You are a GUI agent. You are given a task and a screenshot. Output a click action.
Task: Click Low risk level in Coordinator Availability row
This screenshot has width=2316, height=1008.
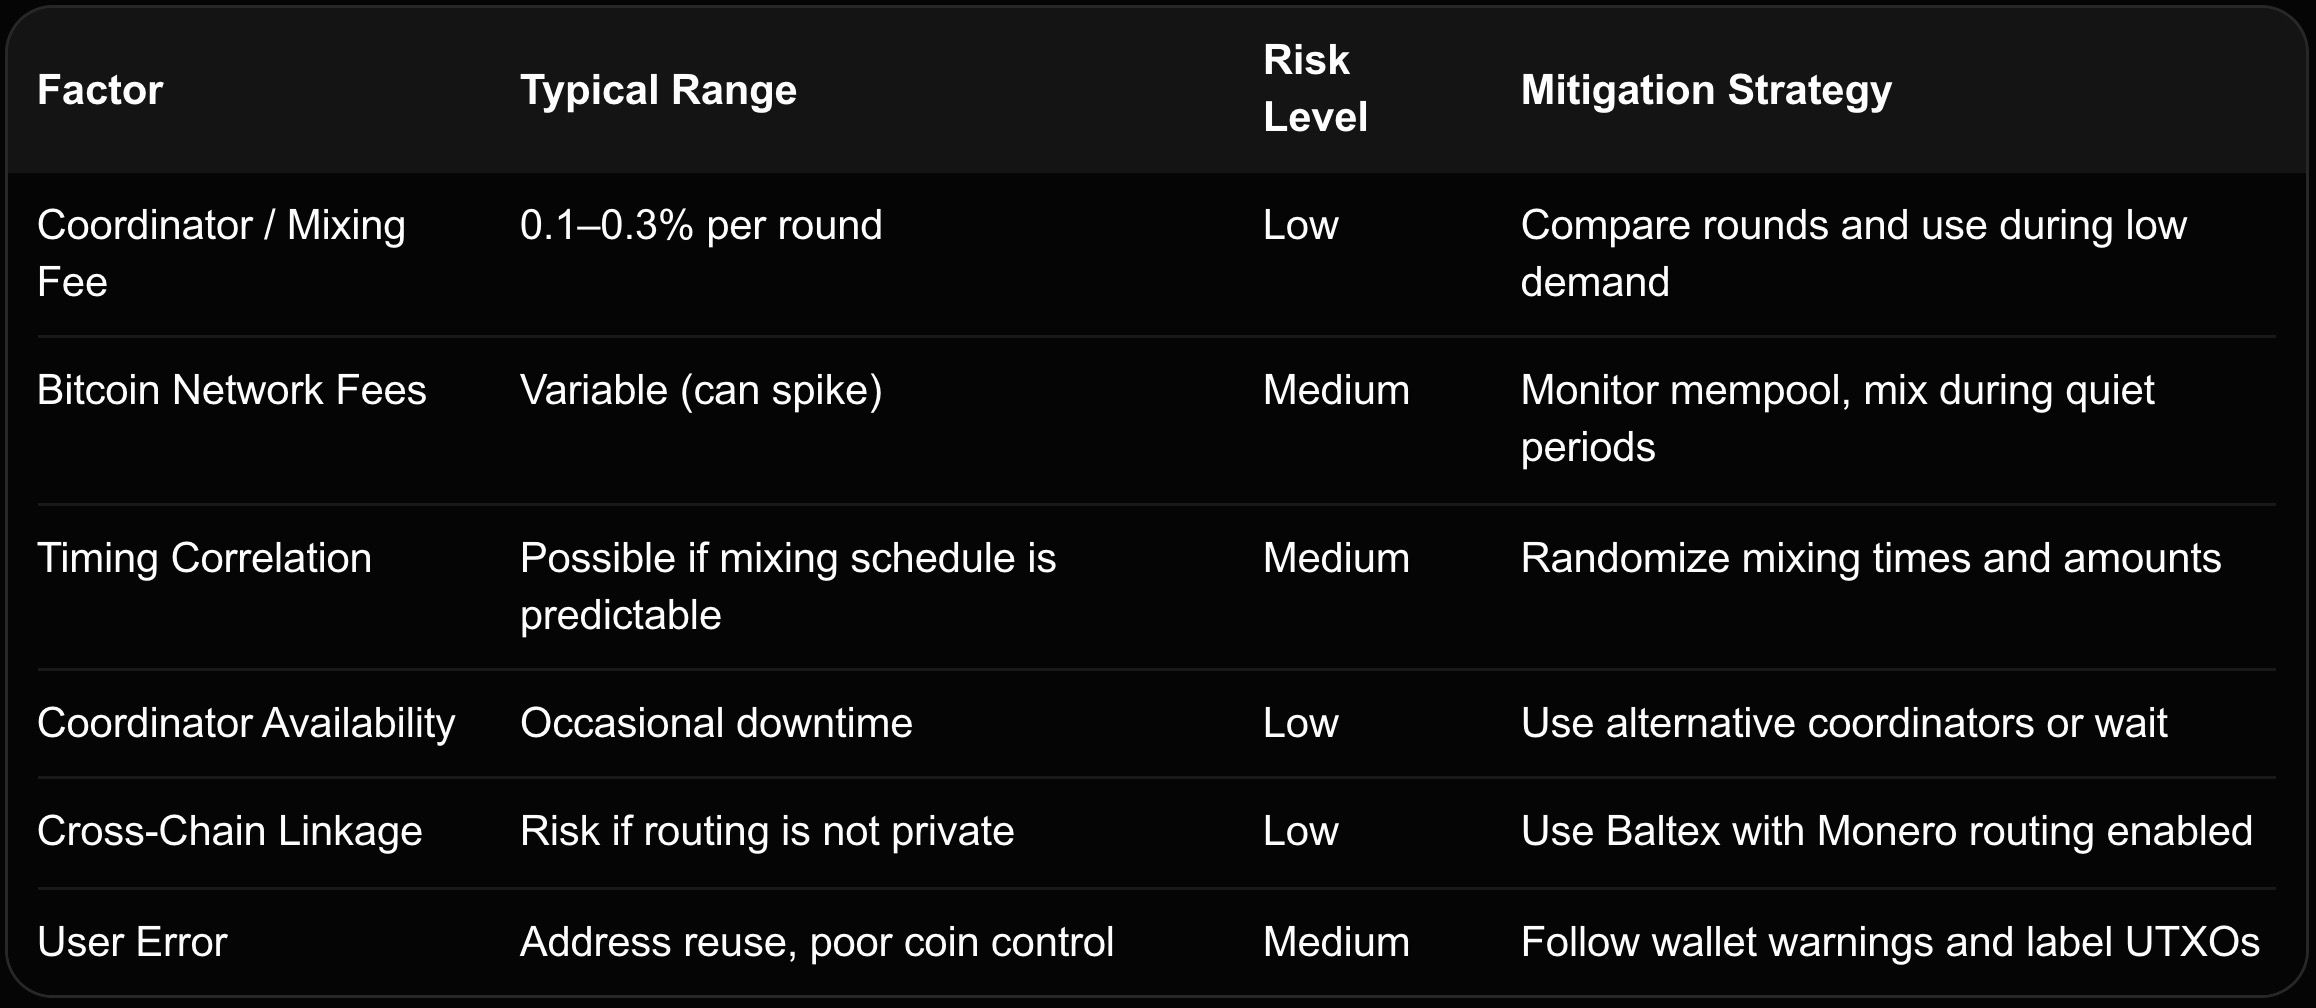pos(1300,723)
